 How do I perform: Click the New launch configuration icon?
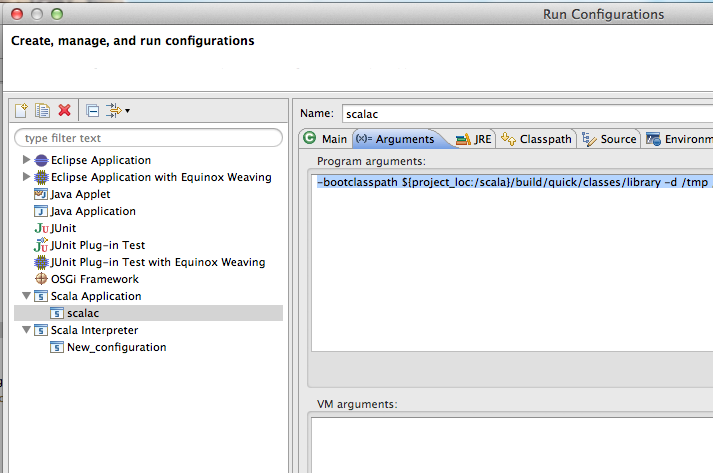coord(21,111)
